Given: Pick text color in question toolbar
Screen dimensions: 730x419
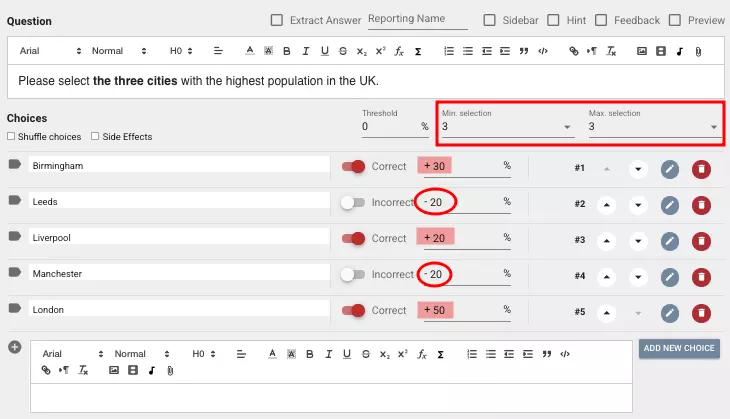Looking at the screenshot, I should coord(250,51).
